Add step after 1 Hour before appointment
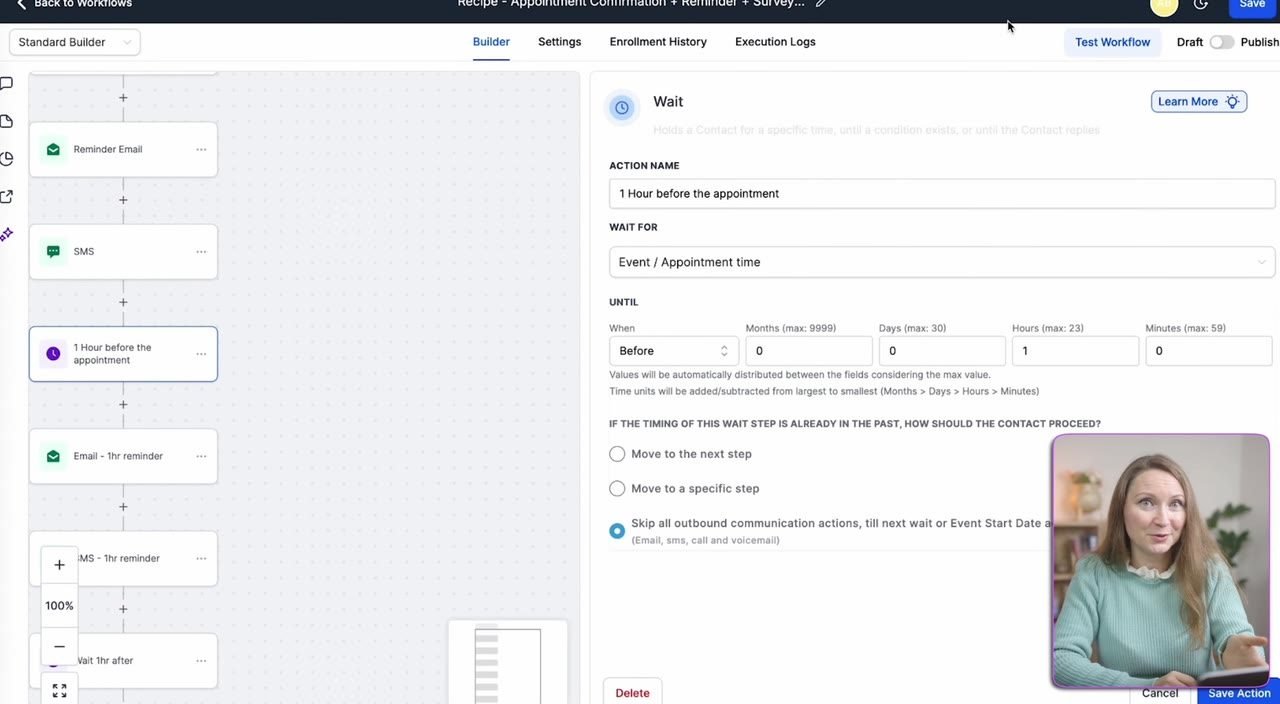This screenshot has width=1280, height=704. pos(123,405)
